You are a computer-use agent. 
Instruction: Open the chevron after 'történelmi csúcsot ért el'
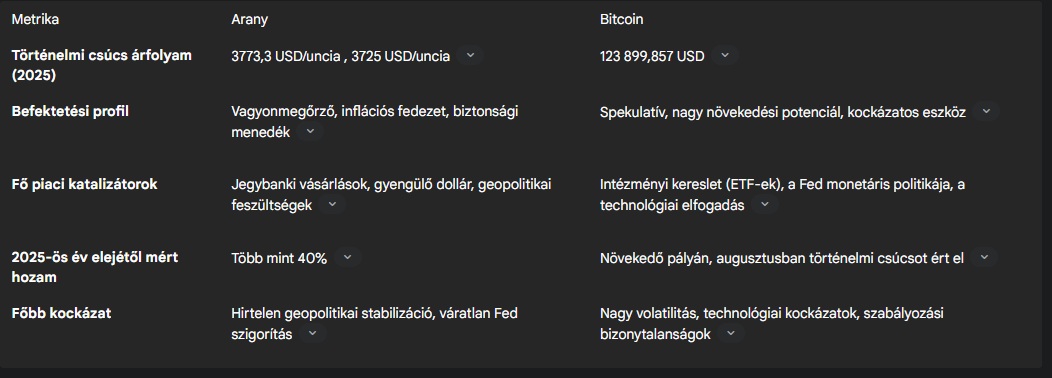(x=984, y=257)
